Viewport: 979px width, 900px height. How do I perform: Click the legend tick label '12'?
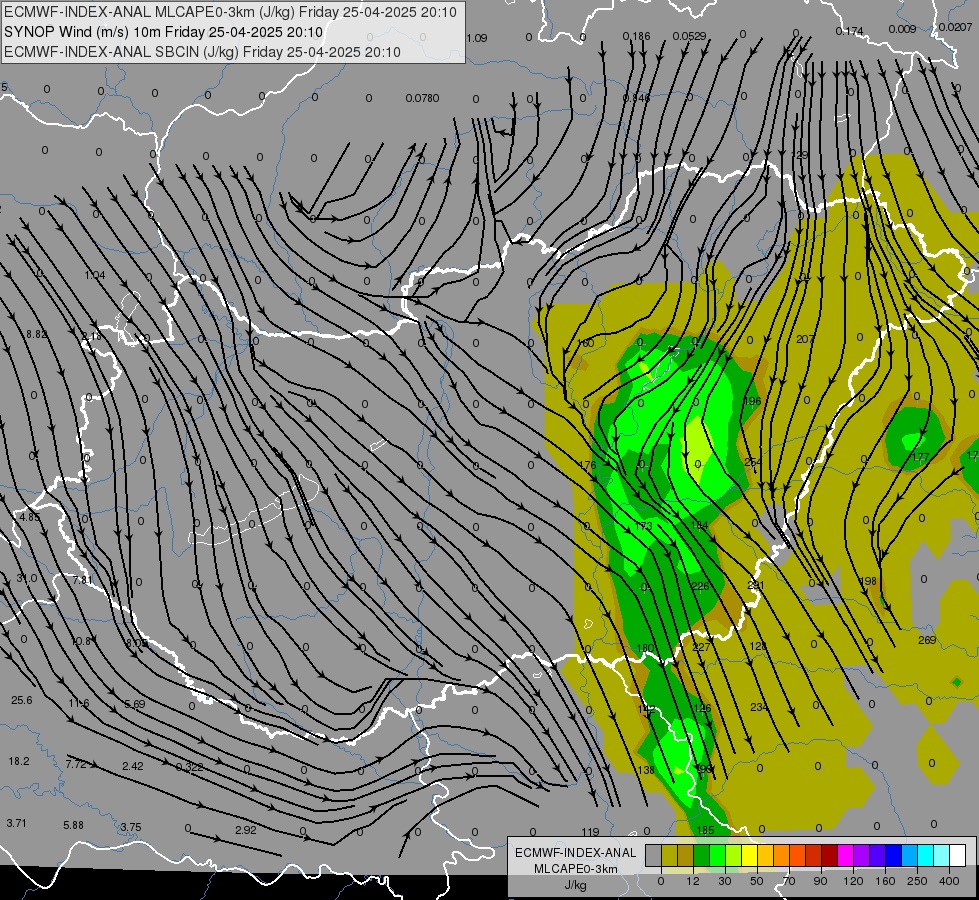pos(692,881)
